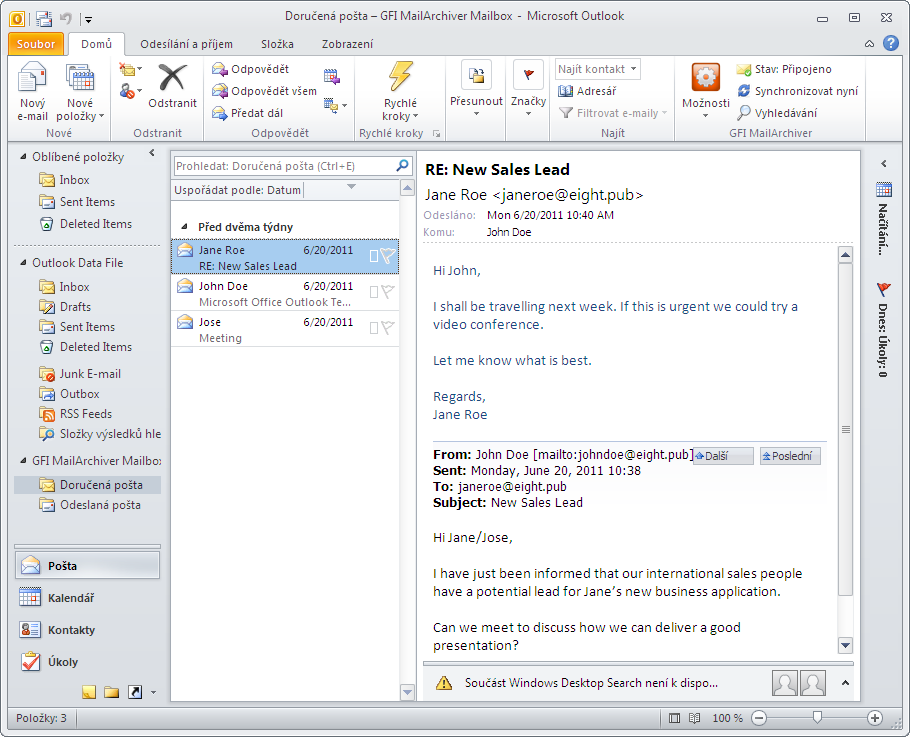Click the Junk mail icon dropdown
The width and height of the screenshot is (910, 737).
(131, 91)
